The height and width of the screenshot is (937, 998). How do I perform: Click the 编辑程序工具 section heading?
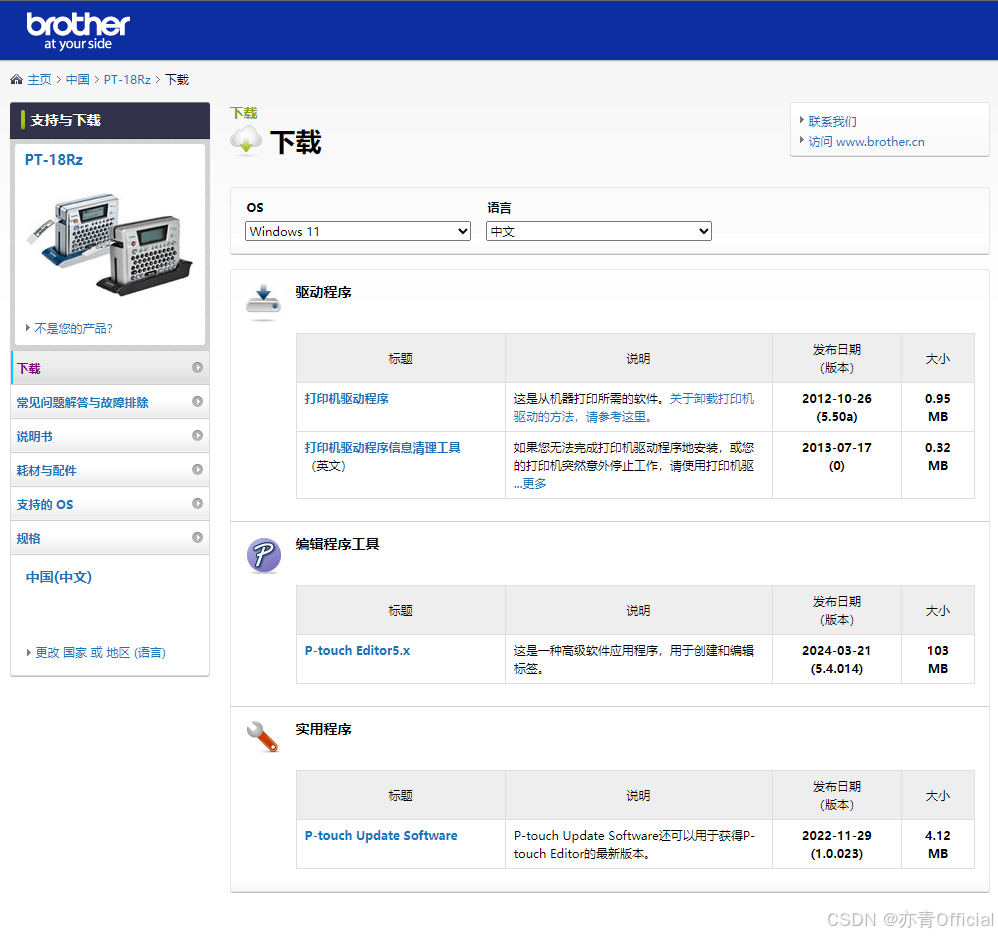(x=337, y=544)
